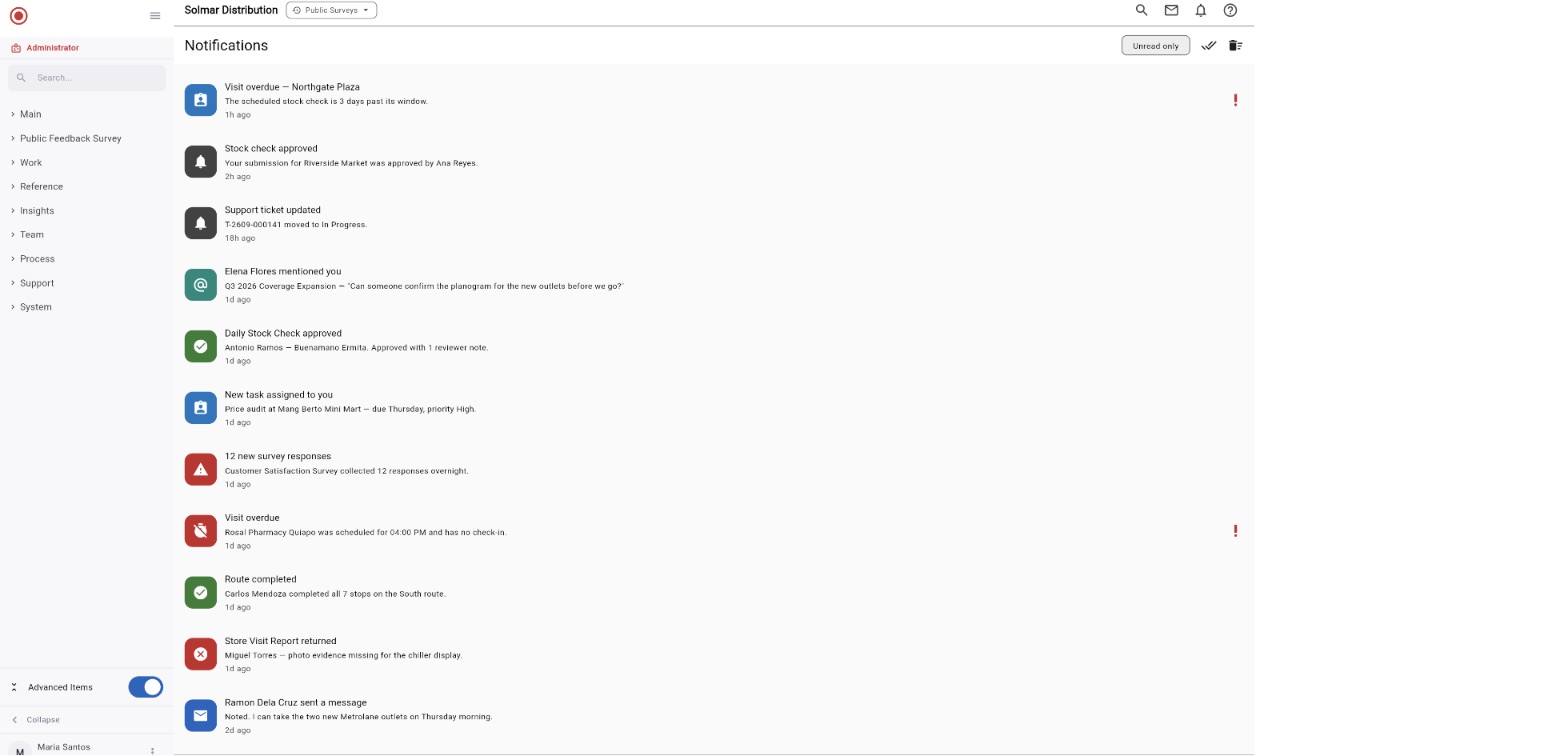The height and width of the screenshot is (756, 1568).
Task: Expand the Main navigation group
Action: [87, 114]
